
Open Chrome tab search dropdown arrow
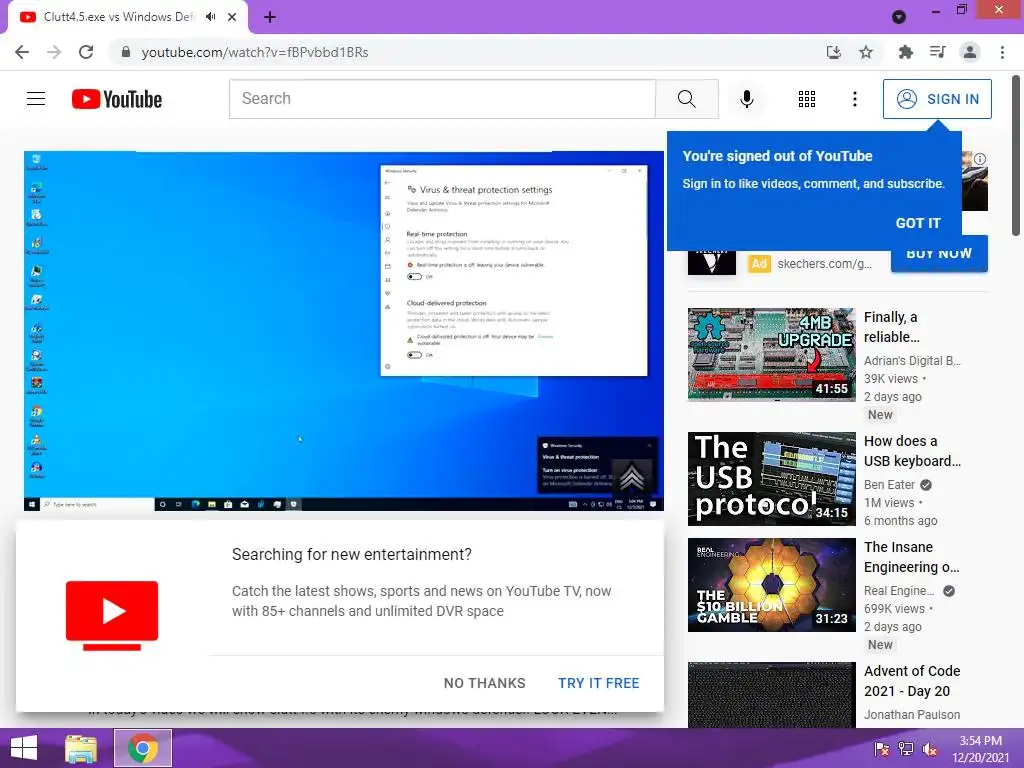click(899, 18)
